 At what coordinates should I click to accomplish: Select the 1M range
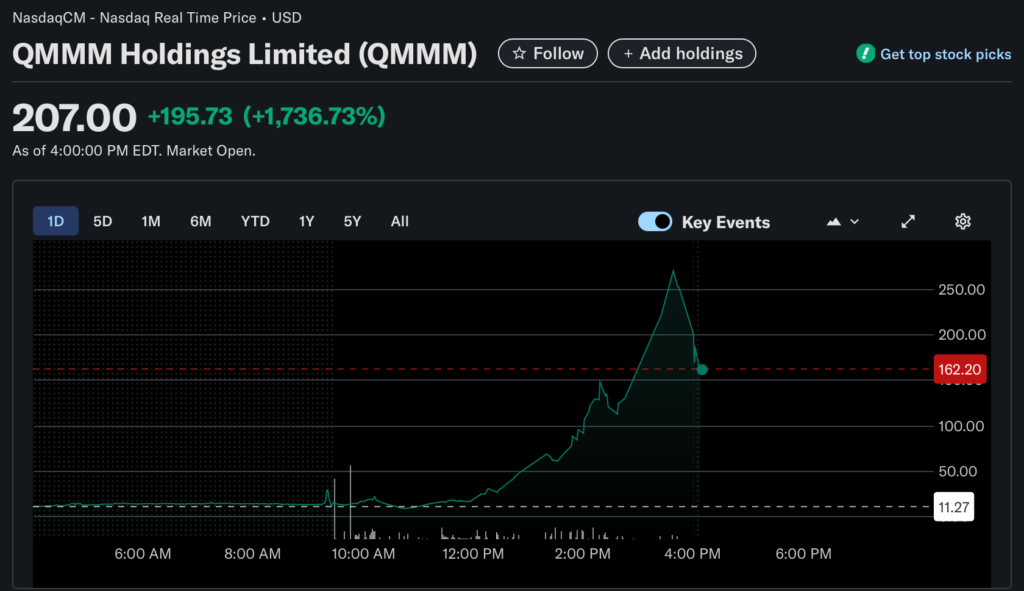point(151,221)
